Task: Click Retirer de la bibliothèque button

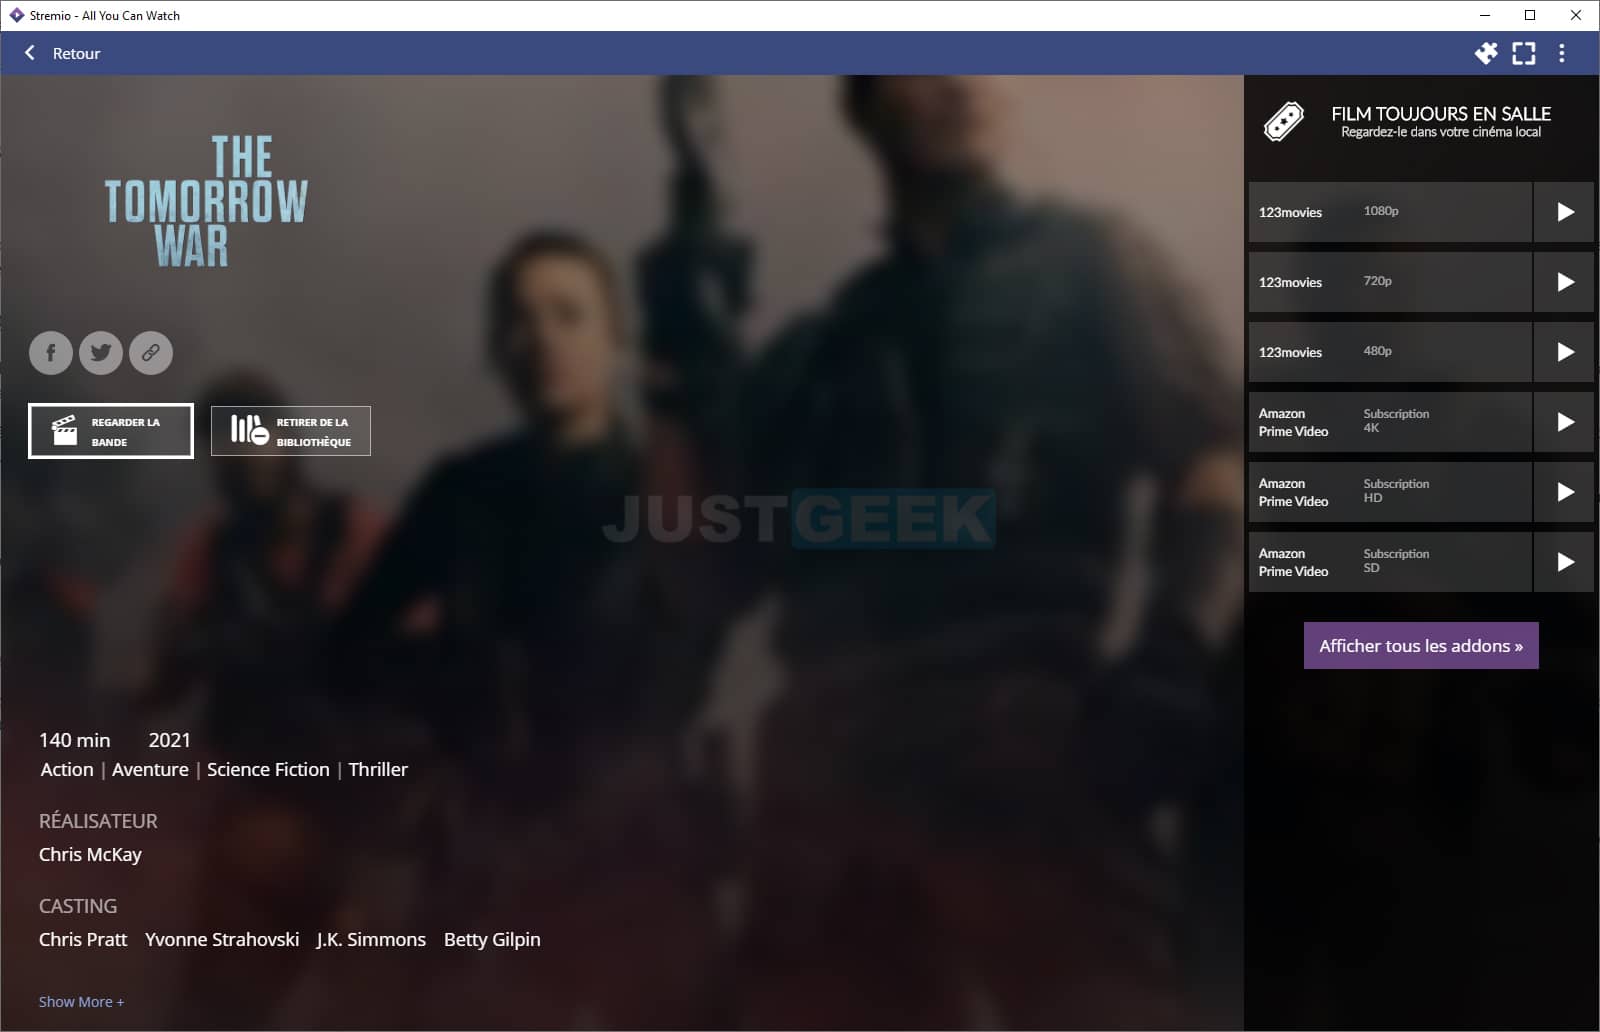Action: pyautogui.click(x=291, y=431)
